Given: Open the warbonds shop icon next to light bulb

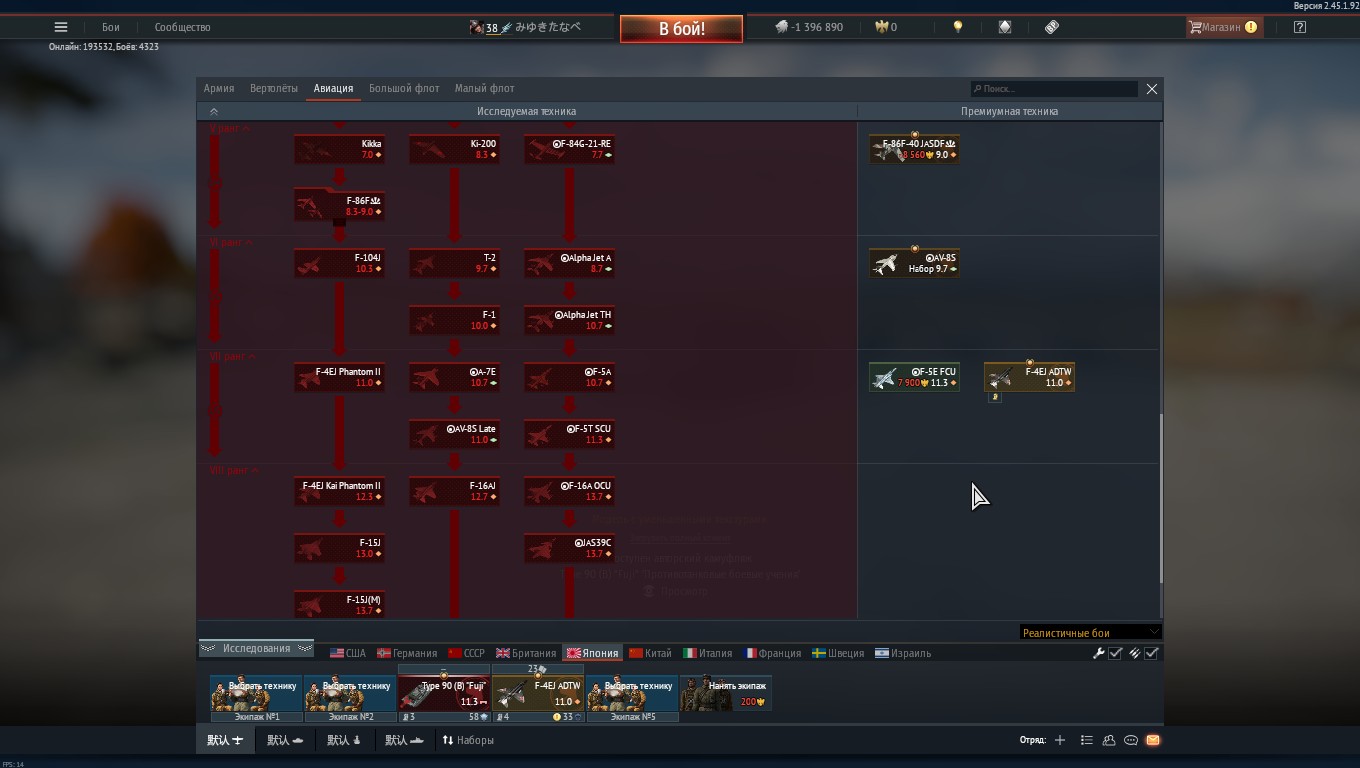Looking at the screenshot, I should click(1005, 27).
